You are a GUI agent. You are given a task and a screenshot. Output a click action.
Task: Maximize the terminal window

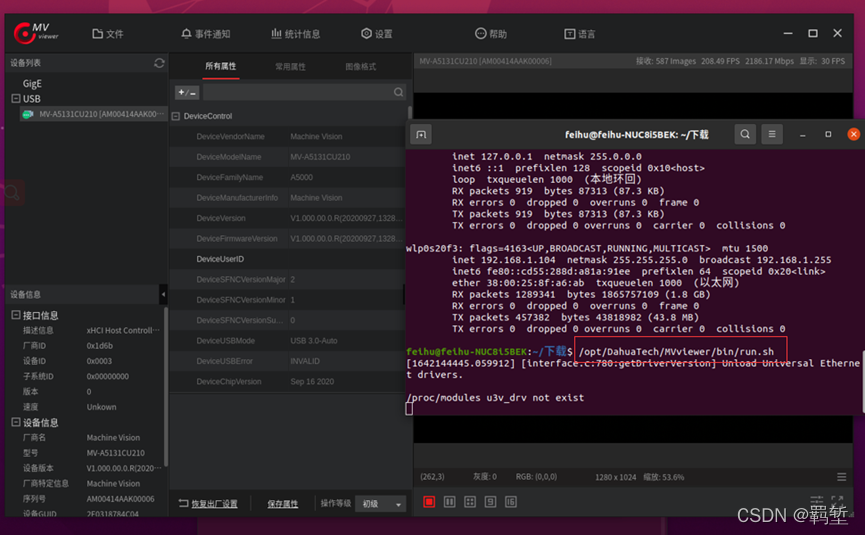click(x=828, y=134)
